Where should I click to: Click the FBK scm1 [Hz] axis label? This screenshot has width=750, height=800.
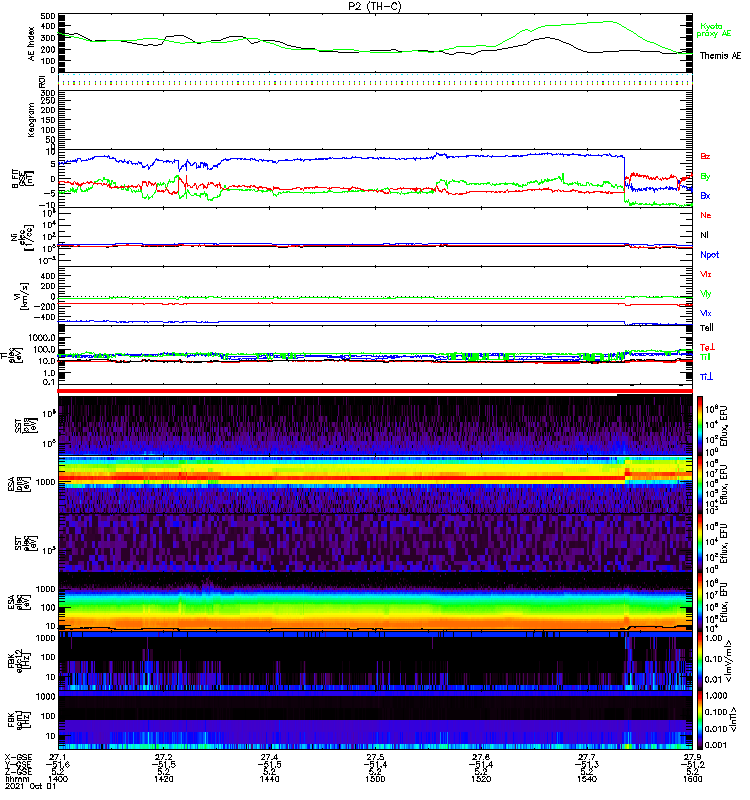pos(17,719)
